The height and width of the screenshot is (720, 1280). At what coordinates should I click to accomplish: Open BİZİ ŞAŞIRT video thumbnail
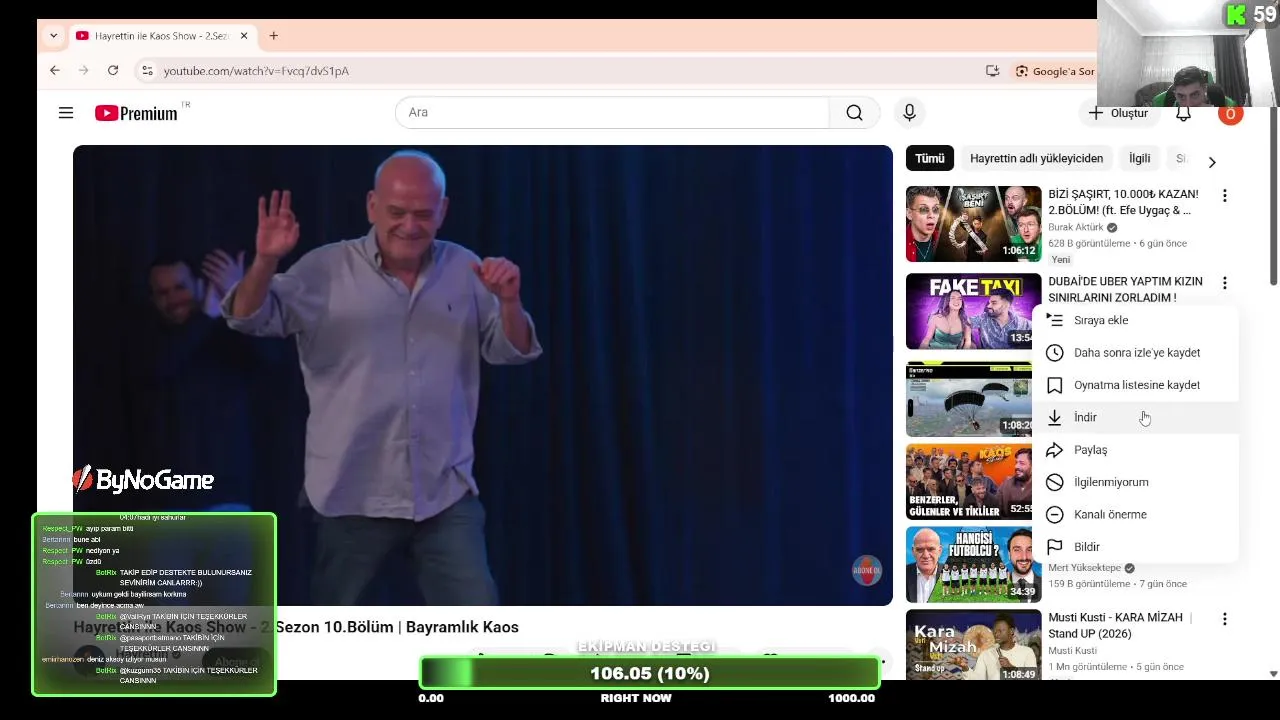[x=973, y=224]
